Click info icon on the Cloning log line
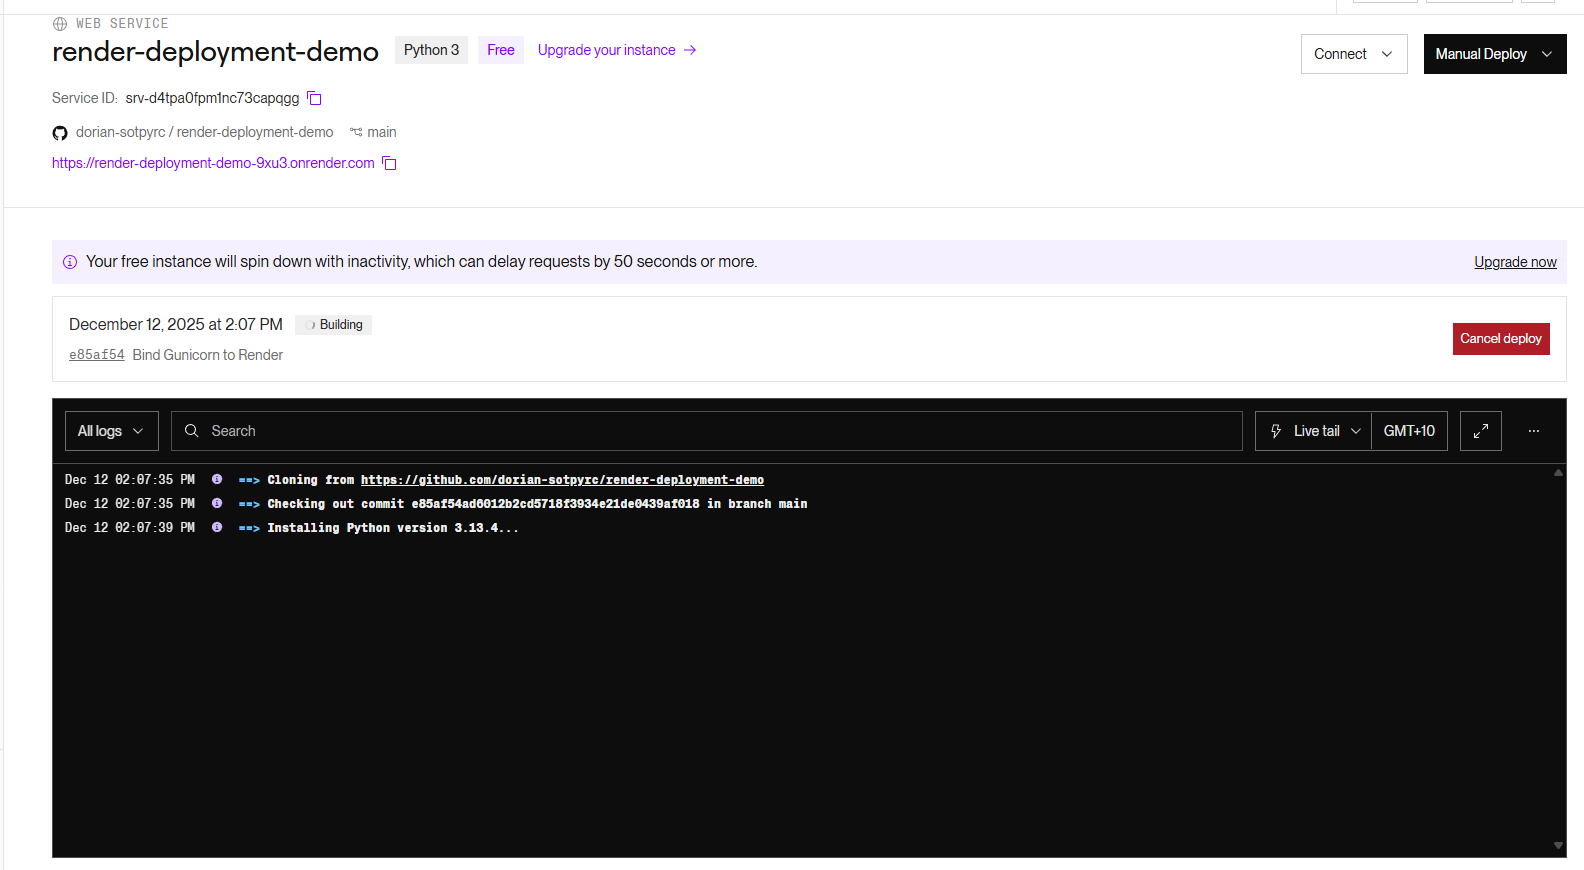The width and height of the screenshot is (1584, 870). pos(217,480)
